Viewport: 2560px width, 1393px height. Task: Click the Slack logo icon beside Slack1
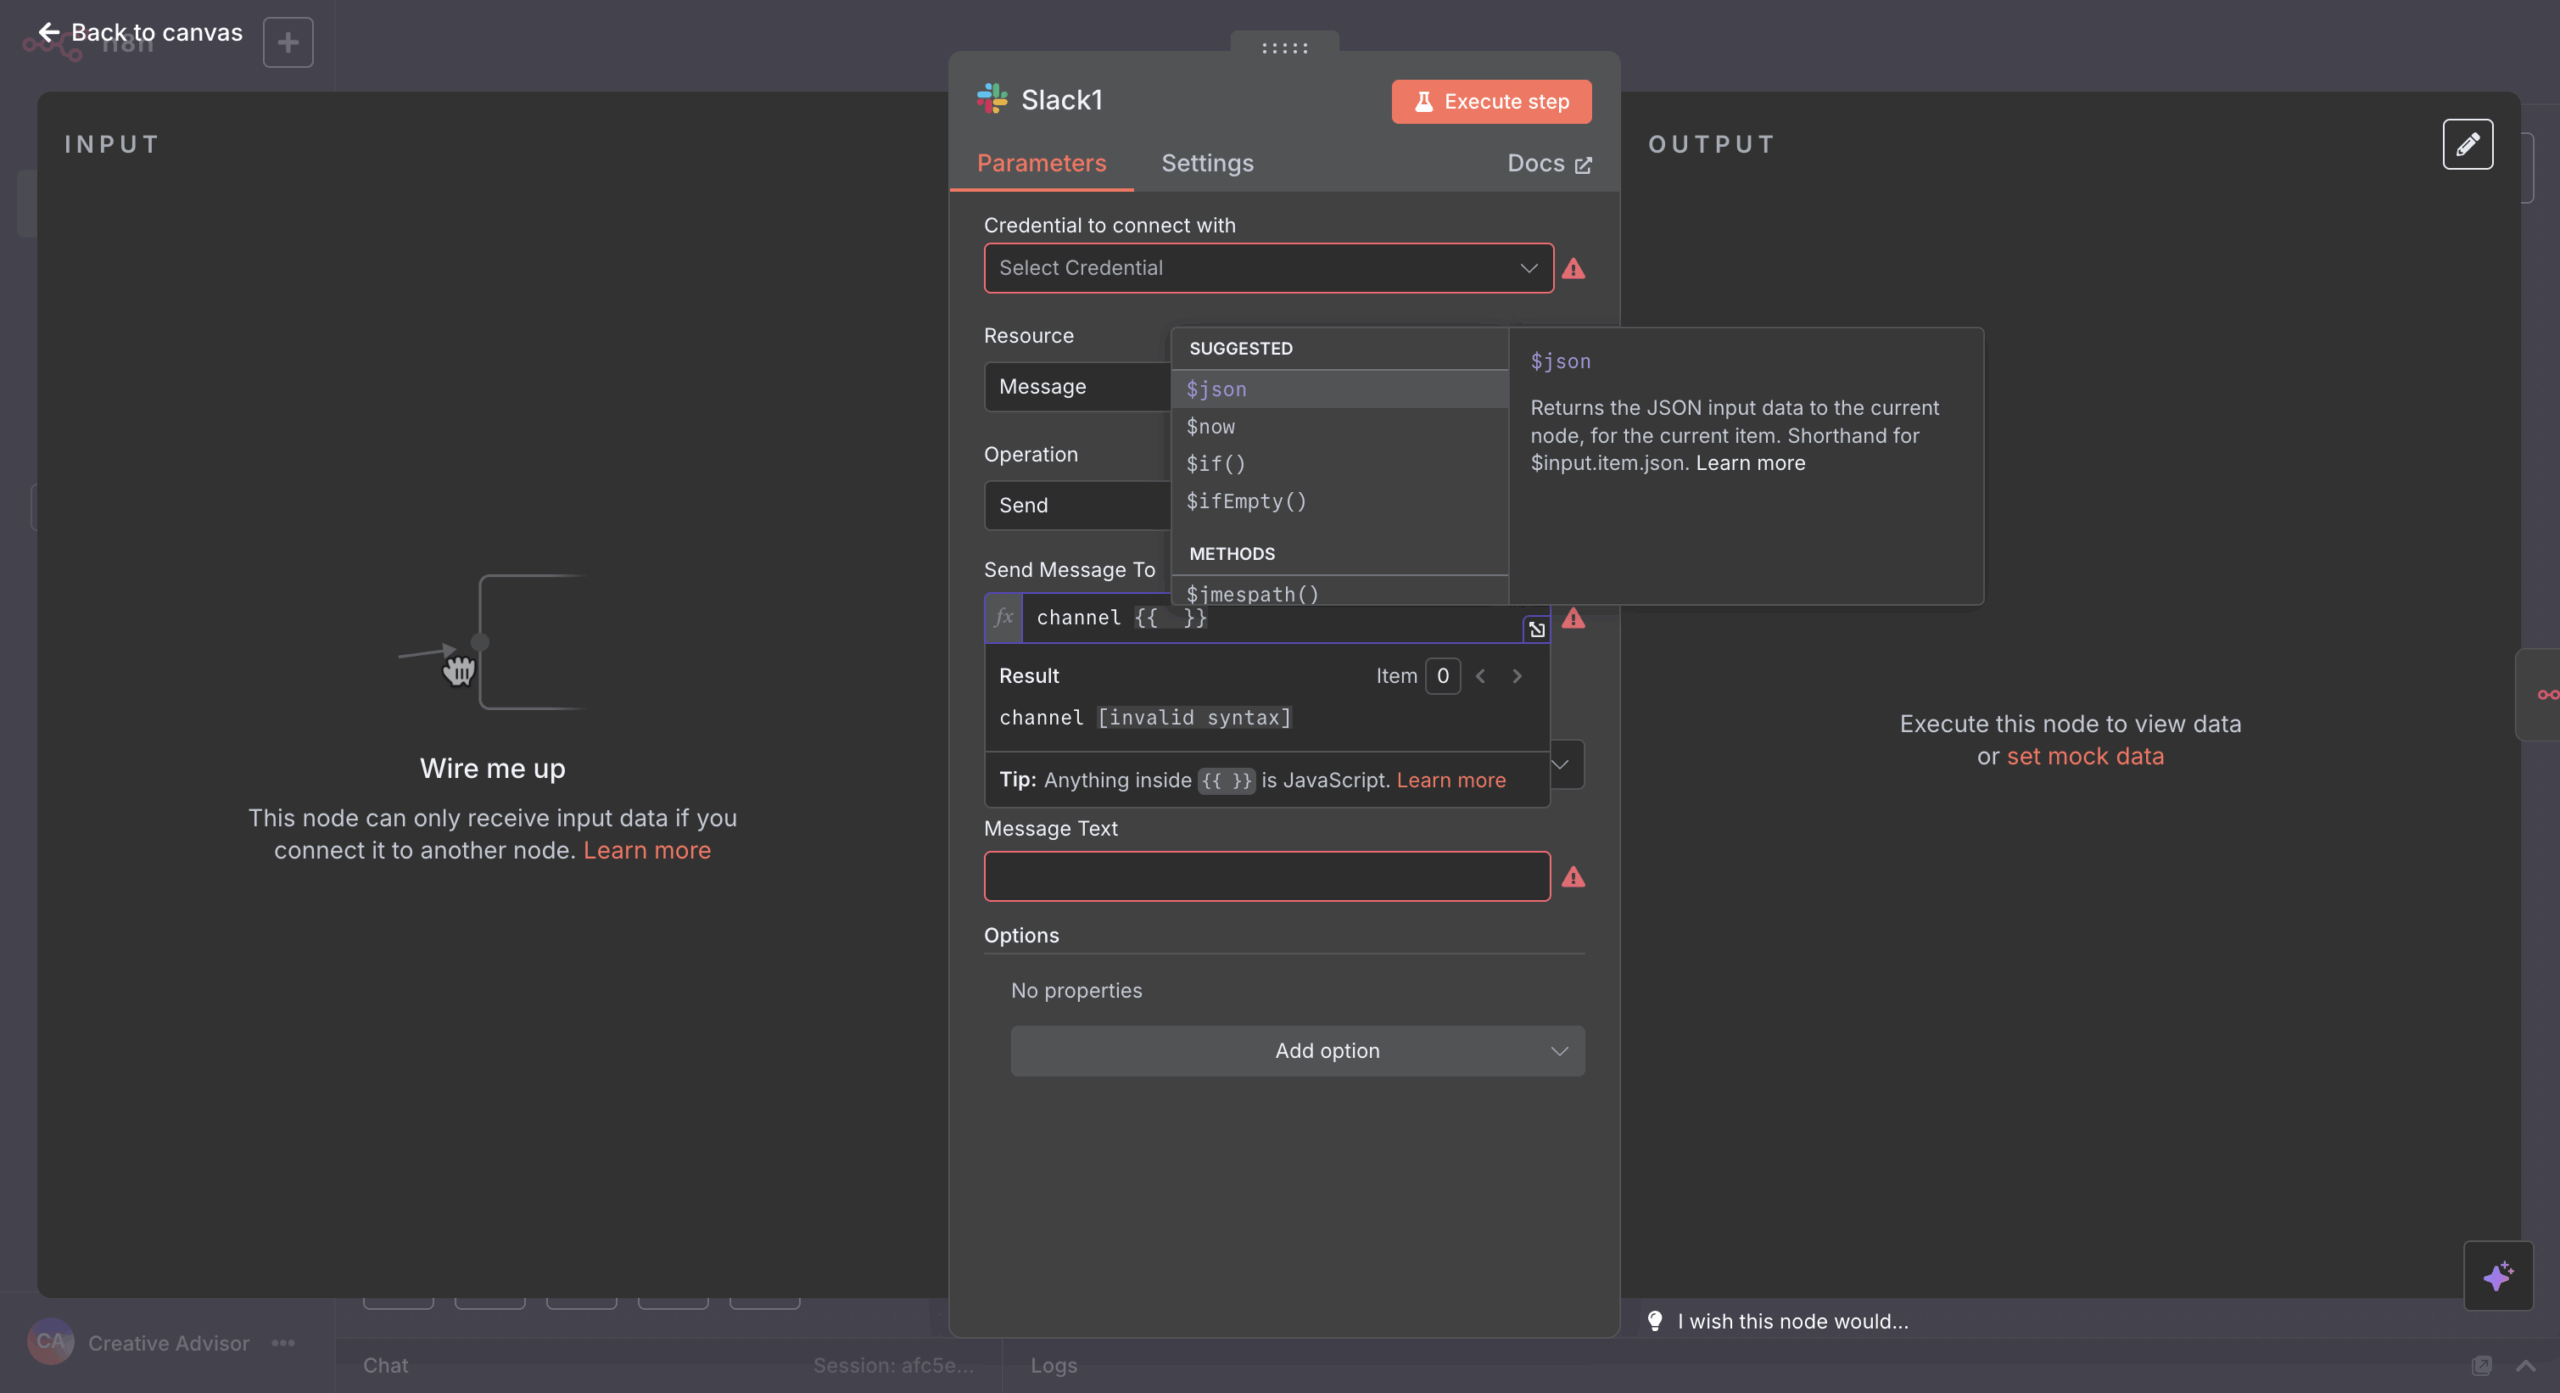point(992,99)
